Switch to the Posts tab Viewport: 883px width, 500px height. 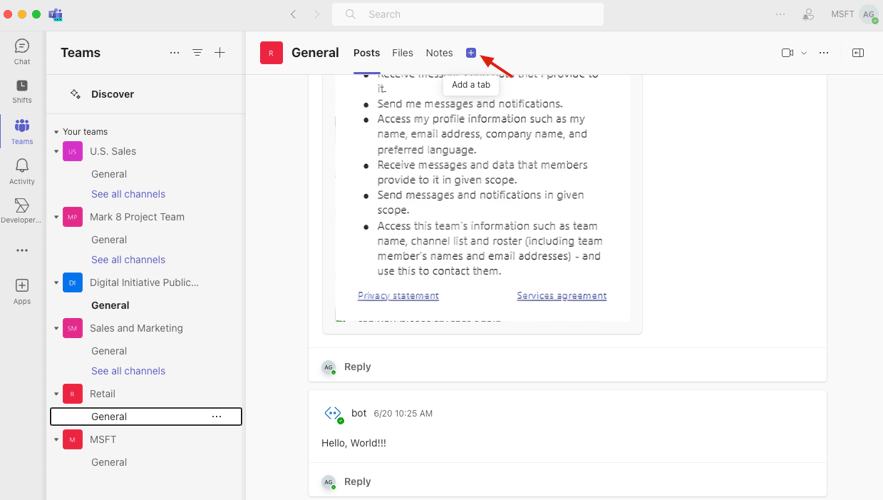(367, 53)
